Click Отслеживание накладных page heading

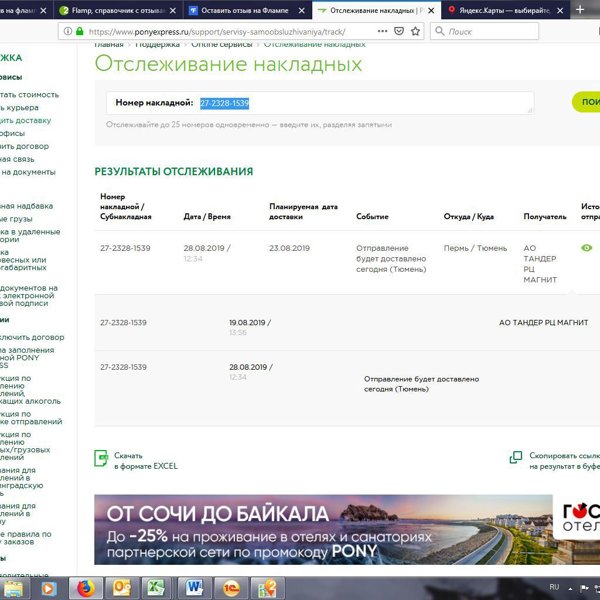tap(228, 64)
